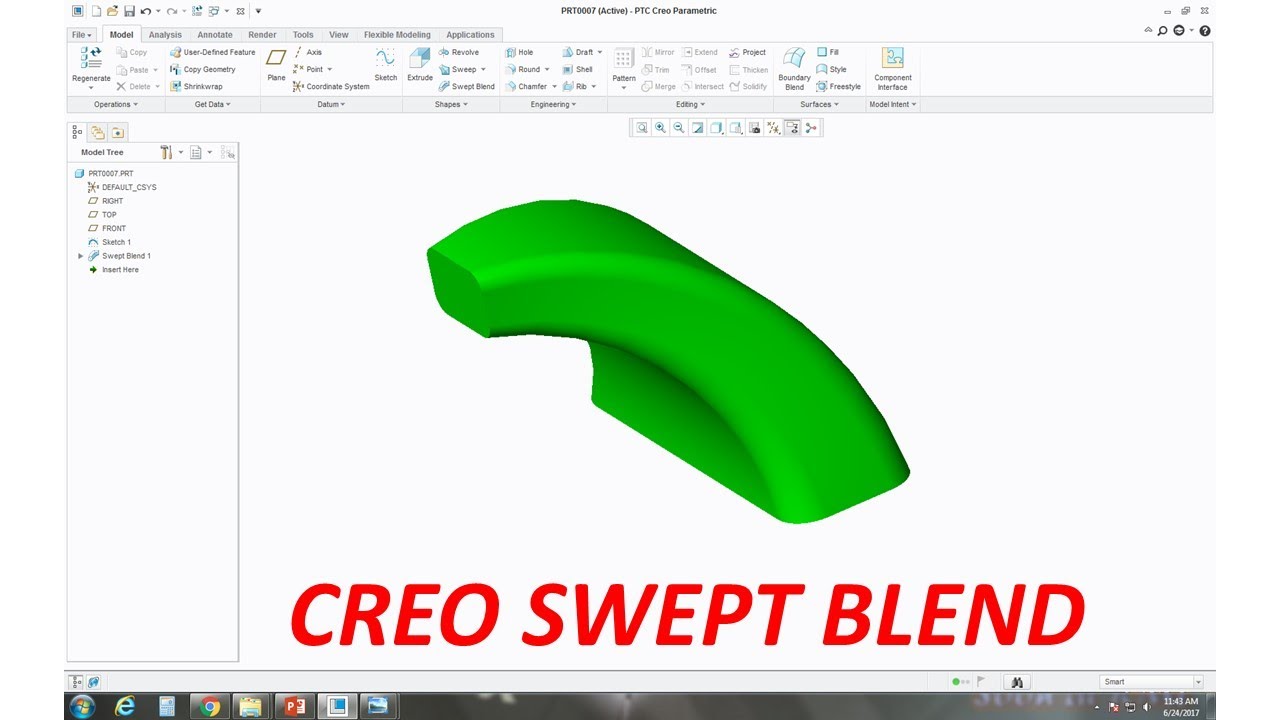The width and height of the screenshot is (1280, 720).
Task: Select the Hole tool
Action: pyautogui.click(x=520, y=52)
